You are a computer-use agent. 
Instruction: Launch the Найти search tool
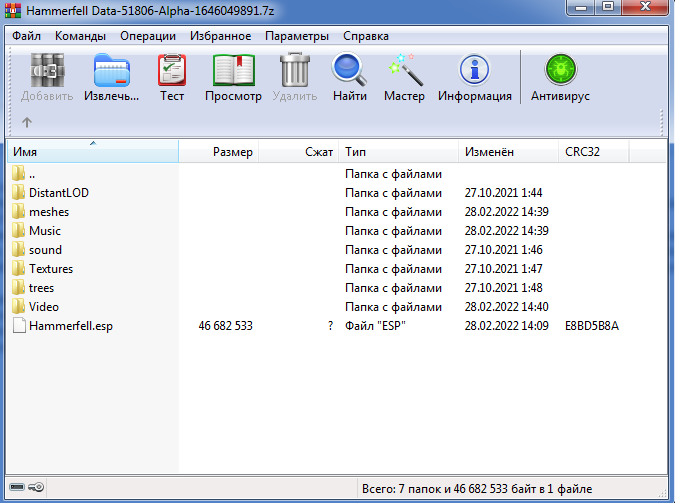pos(350,78)
